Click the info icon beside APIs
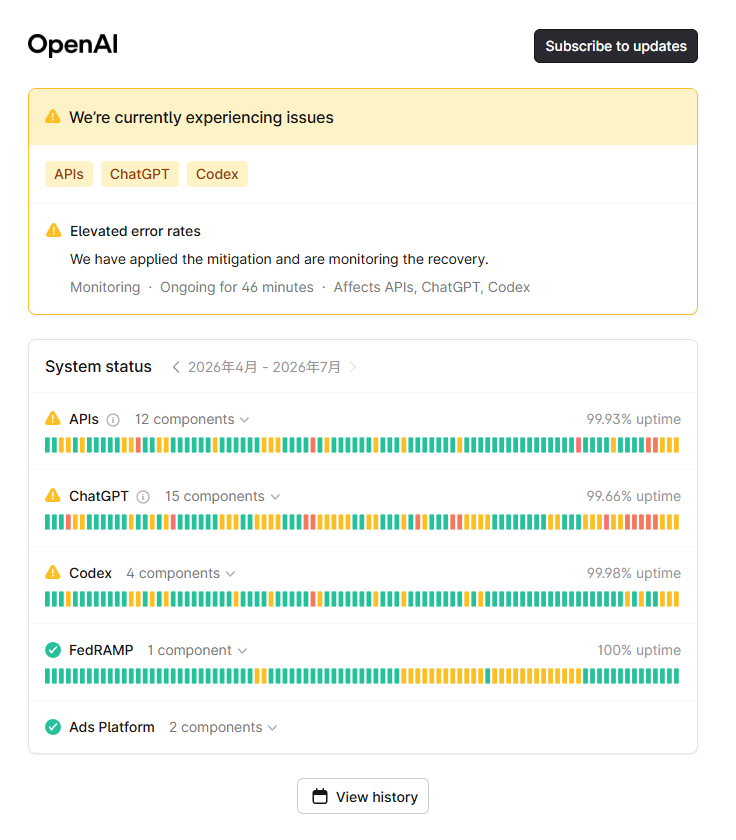 tap(113, 420)
